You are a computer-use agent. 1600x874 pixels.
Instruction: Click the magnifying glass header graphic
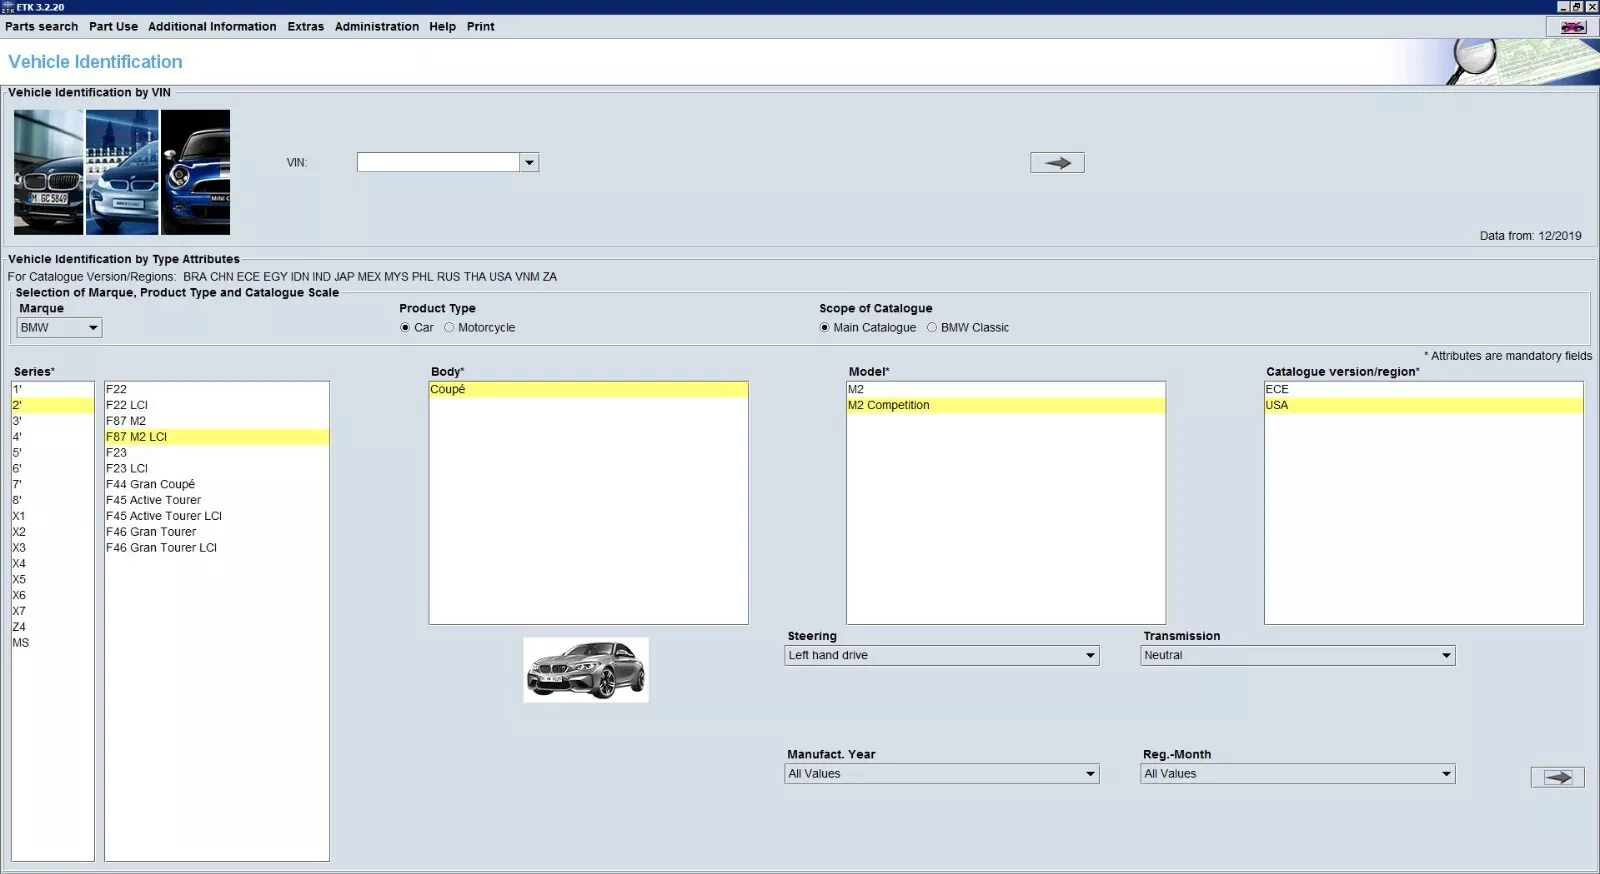click(1472, 60)
